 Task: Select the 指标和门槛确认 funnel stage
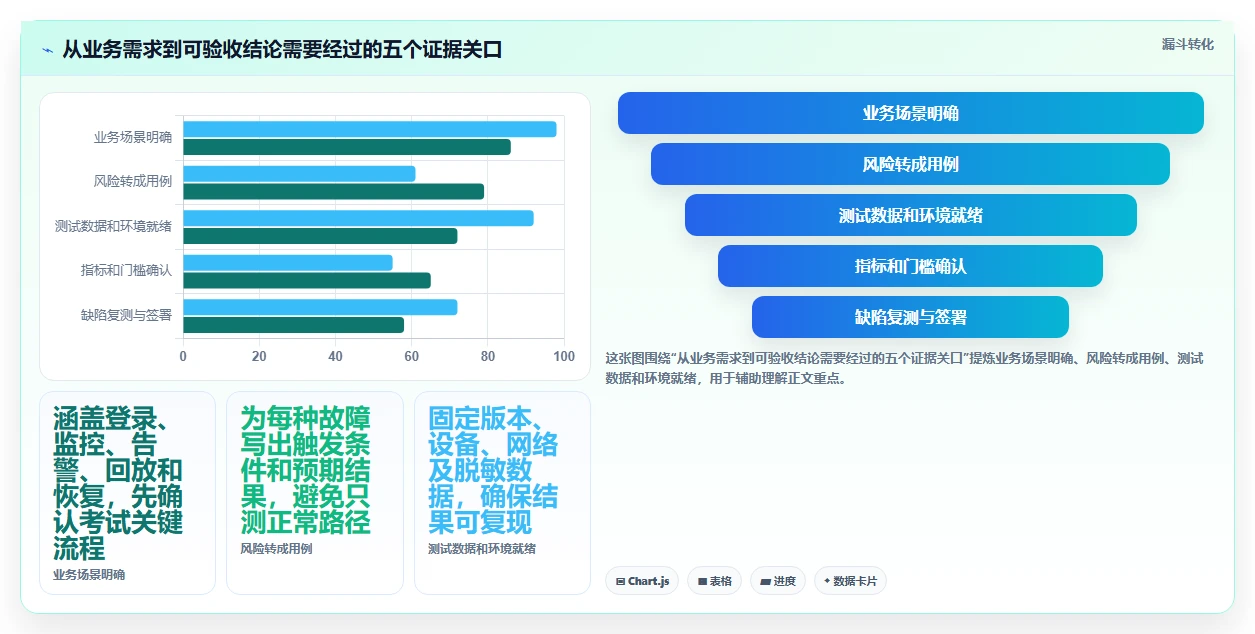(910, 266)
